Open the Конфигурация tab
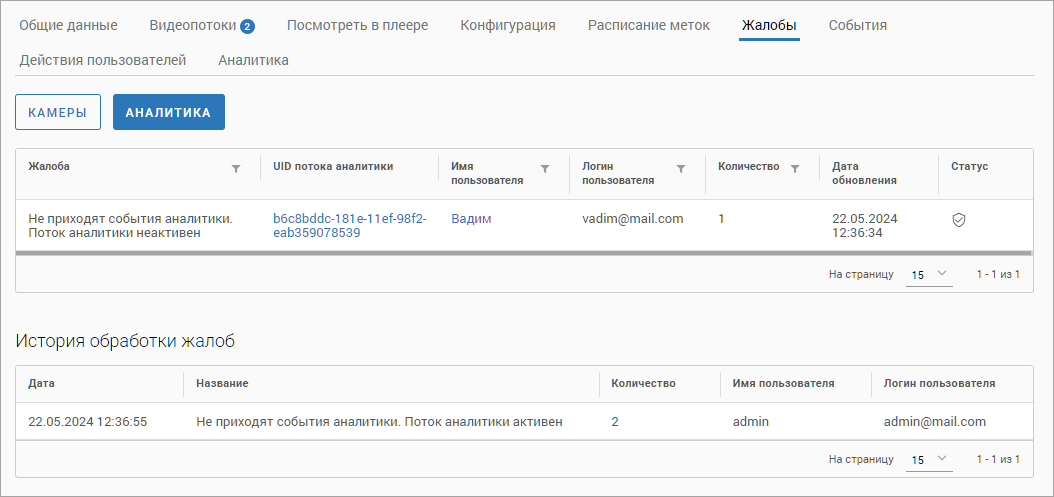 click(x=507, y=25)
